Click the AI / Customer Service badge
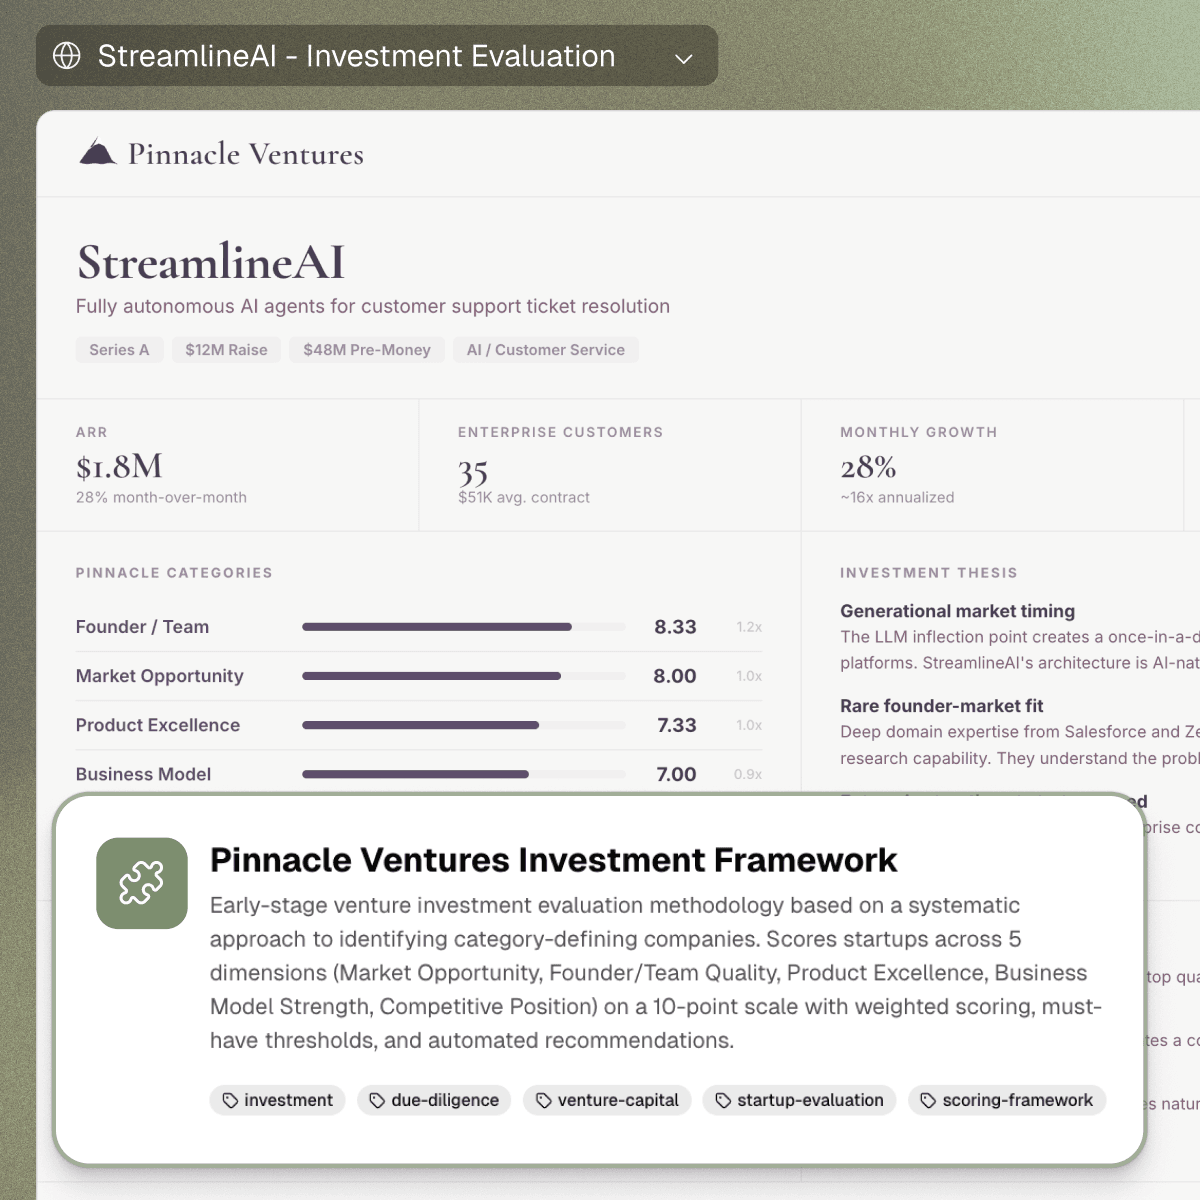Image resolution: width=1200 pixels, height=1200 pixels. (545, 350)
